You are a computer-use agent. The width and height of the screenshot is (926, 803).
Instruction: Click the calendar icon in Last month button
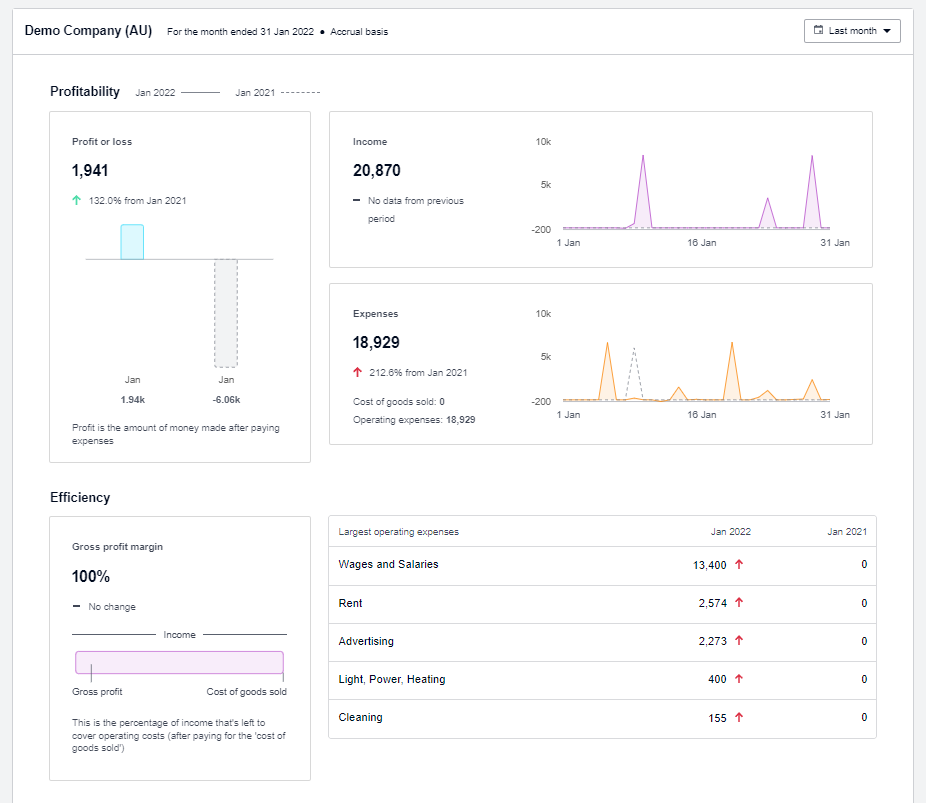[818, 30]
